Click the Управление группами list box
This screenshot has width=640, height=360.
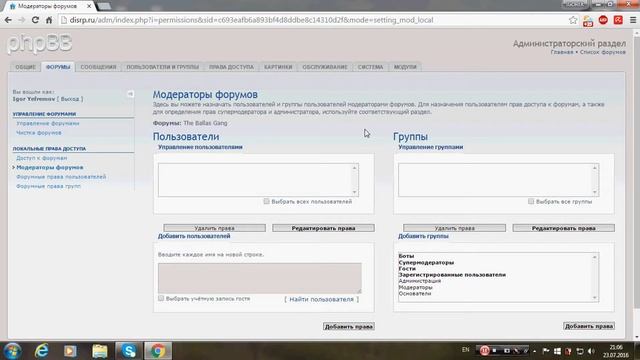498,180
